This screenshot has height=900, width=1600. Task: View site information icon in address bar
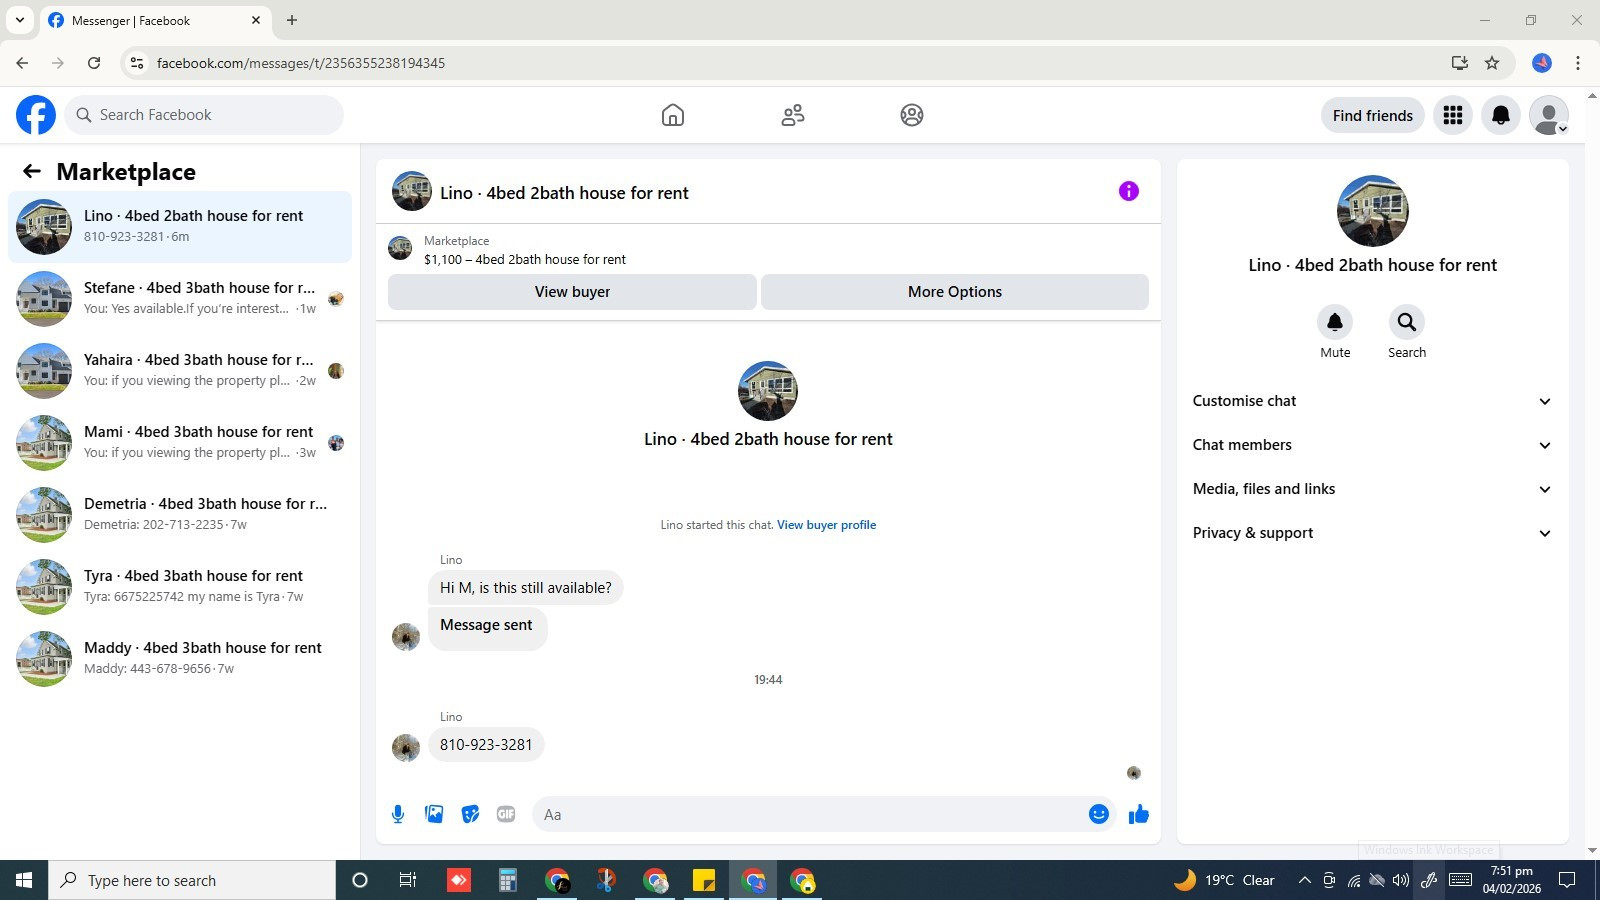click(x=137, y=63)
